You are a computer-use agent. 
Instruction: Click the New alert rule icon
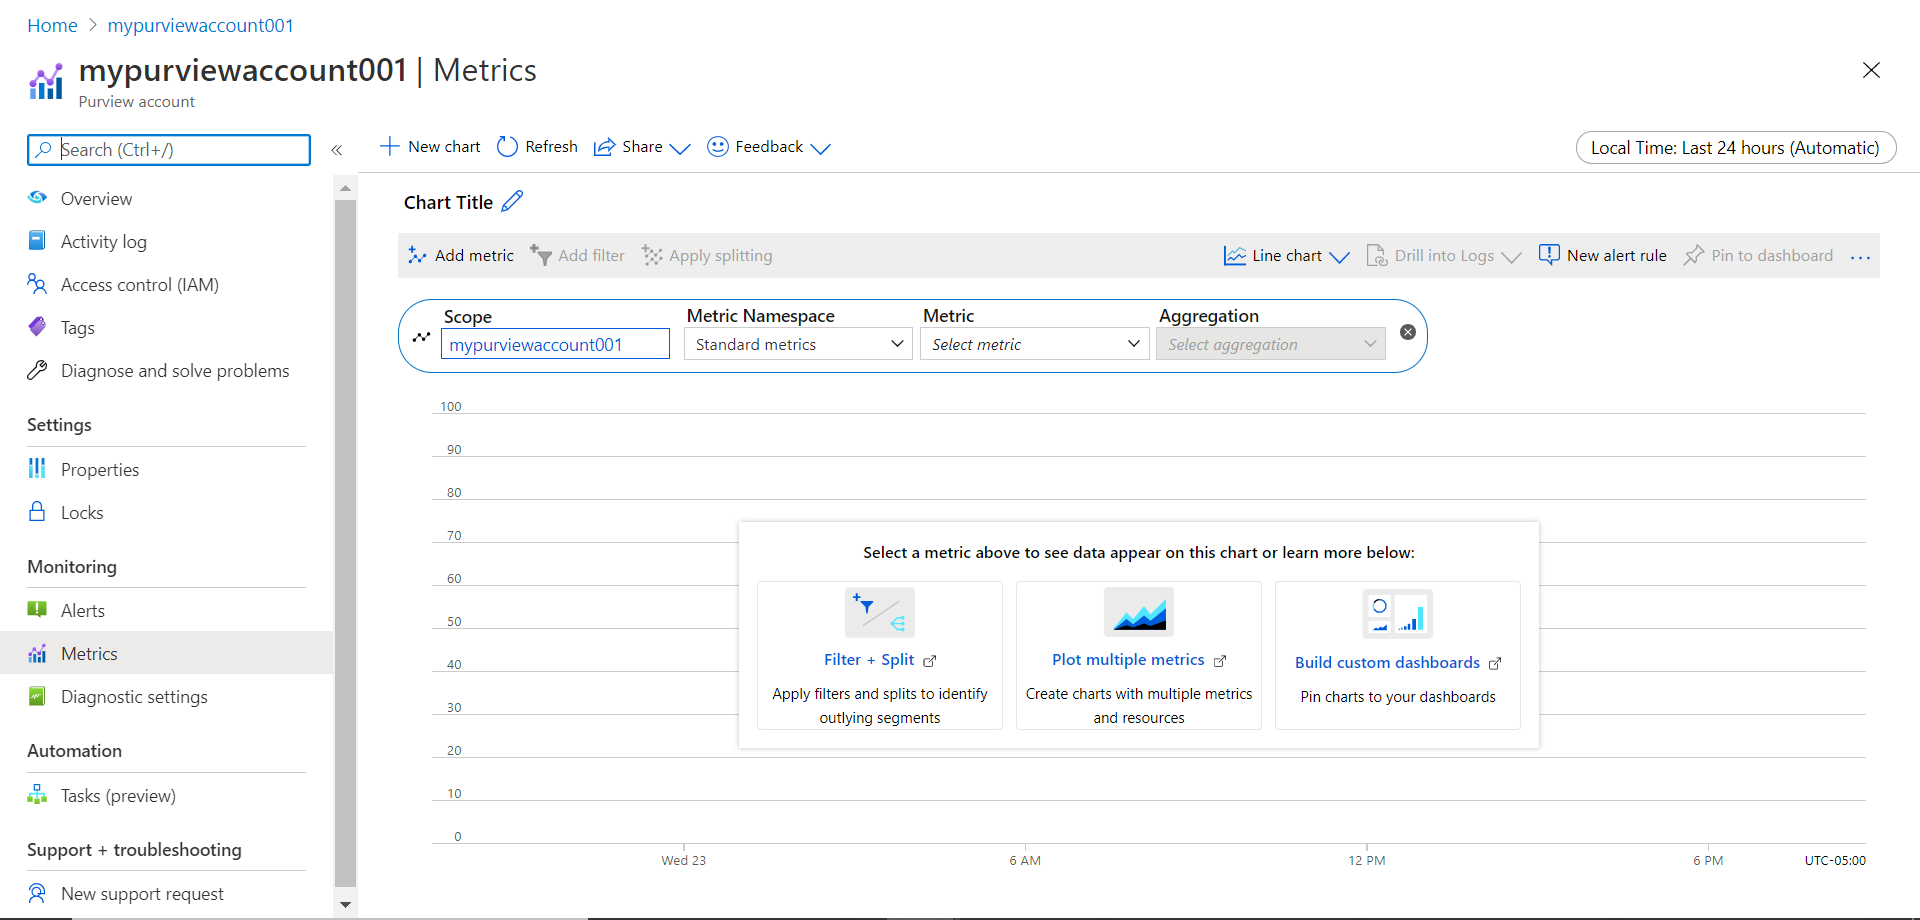[1548, 255]
